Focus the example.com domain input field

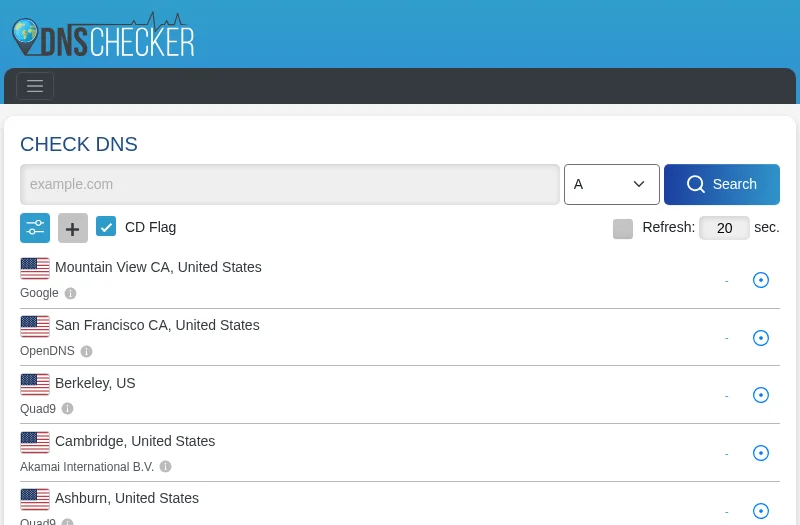point(290,184)
